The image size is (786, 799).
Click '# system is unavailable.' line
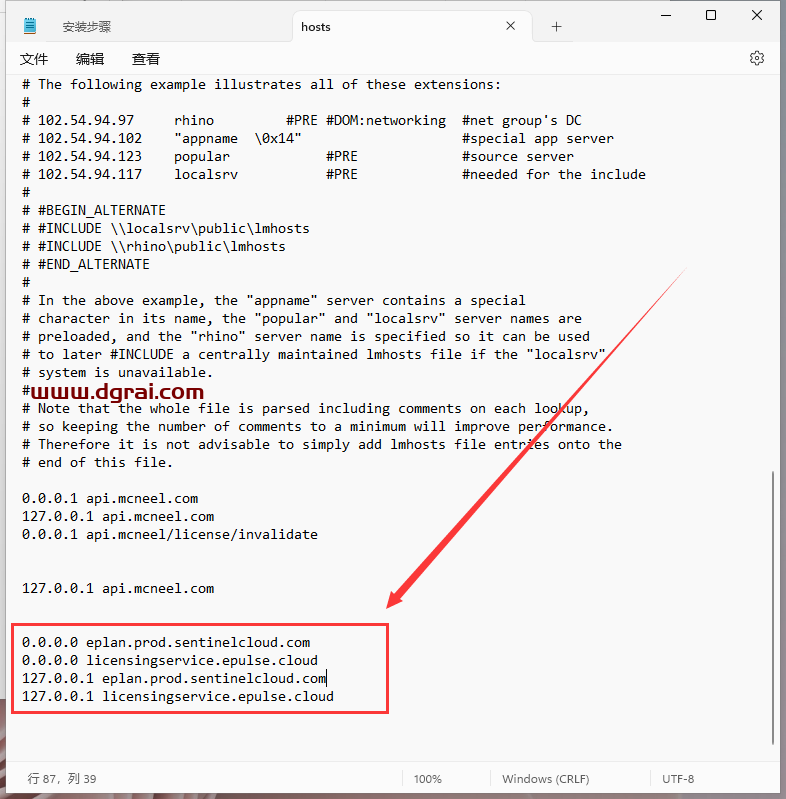point(117,372)
